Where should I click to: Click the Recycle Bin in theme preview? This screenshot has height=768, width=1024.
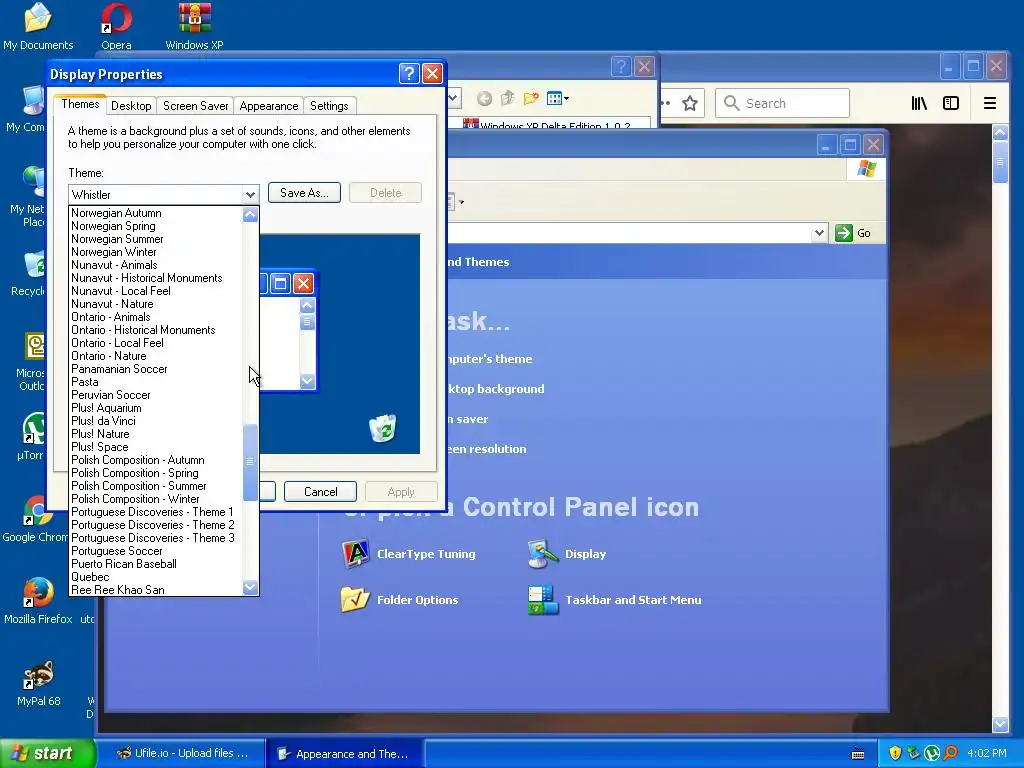click(x=383, y=428)
